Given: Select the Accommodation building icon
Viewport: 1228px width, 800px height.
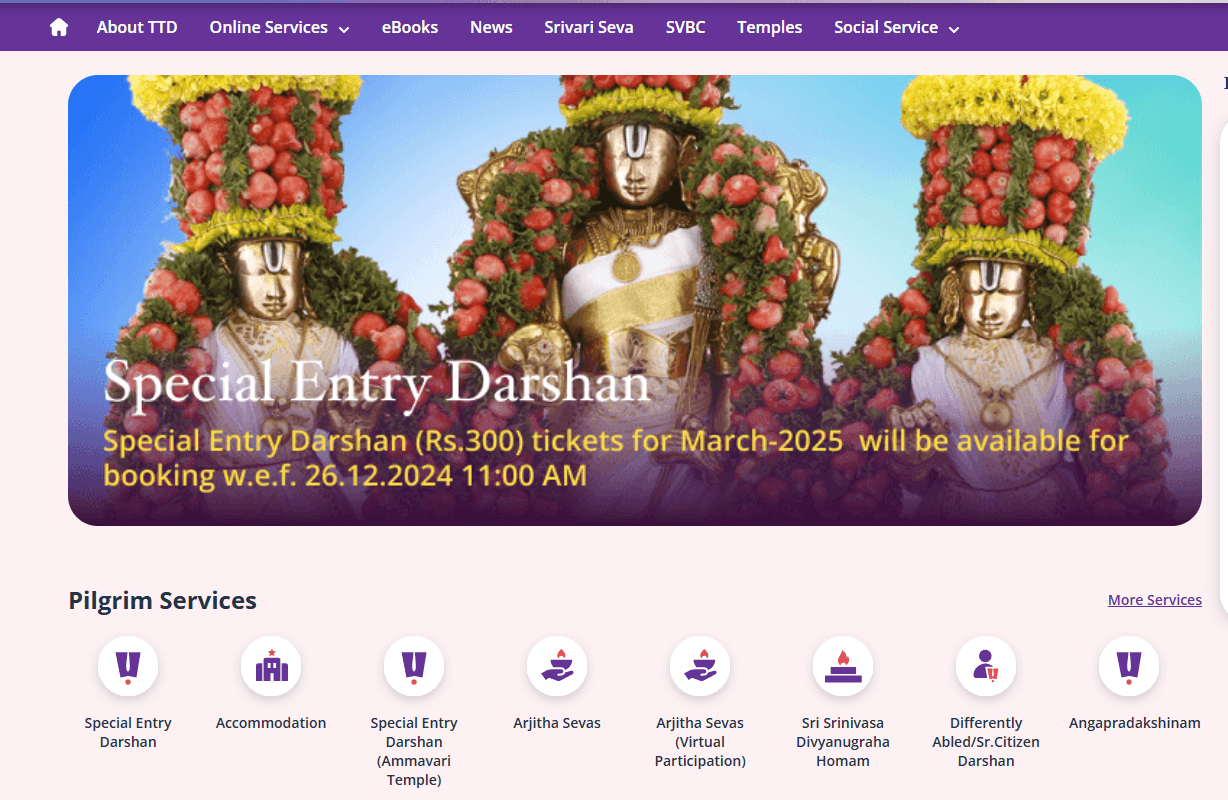Looking at the screenshot, I should pos(271,666).
